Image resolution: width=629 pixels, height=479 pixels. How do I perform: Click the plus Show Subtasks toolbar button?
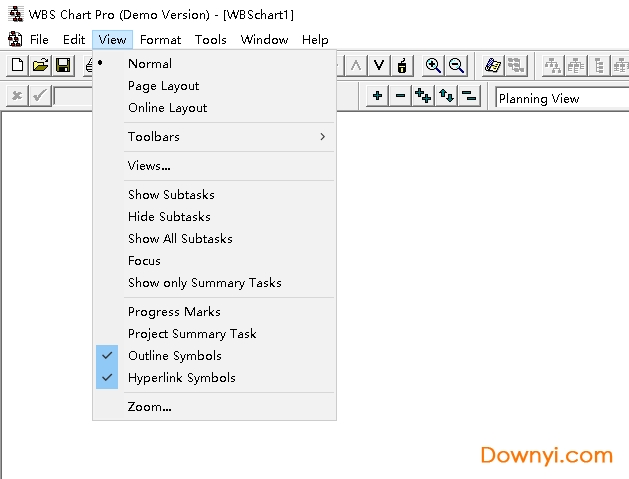click(x=377, y=96)
